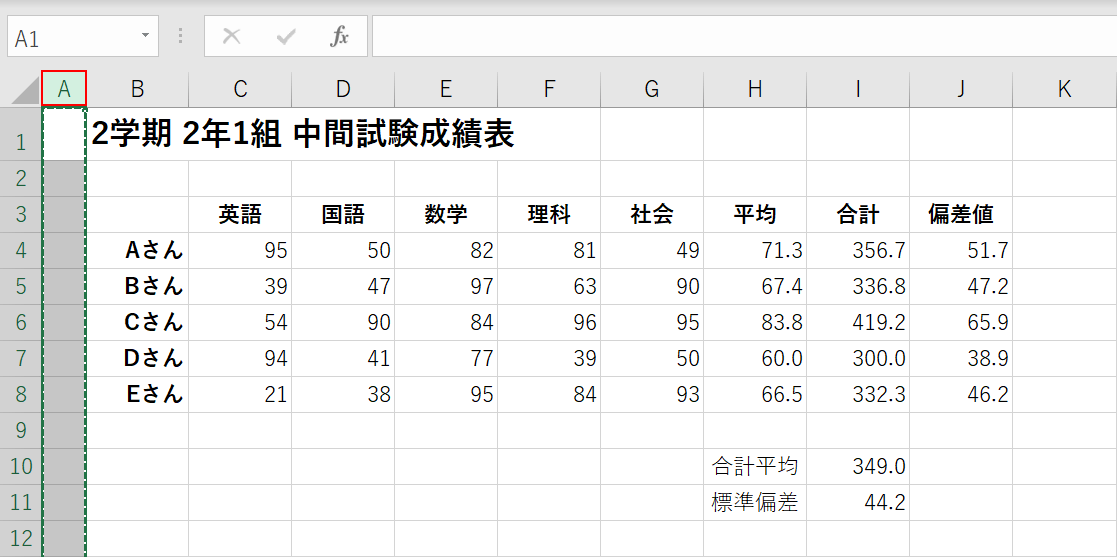Click the title cell 2学期 2年1組 中間試験成績表
1117x557 pixels.
302,135
